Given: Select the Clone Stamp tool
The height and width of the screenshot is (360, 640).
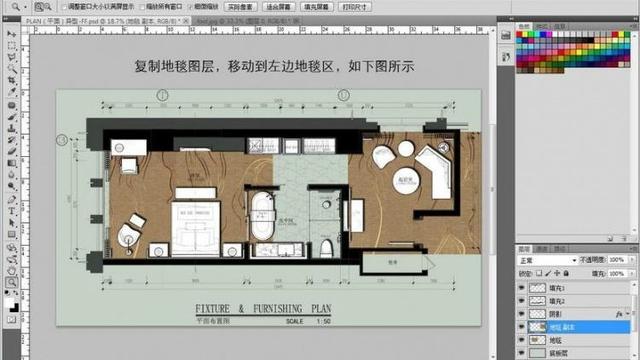Looking at the screenshot, I should [x=11, y=128].
